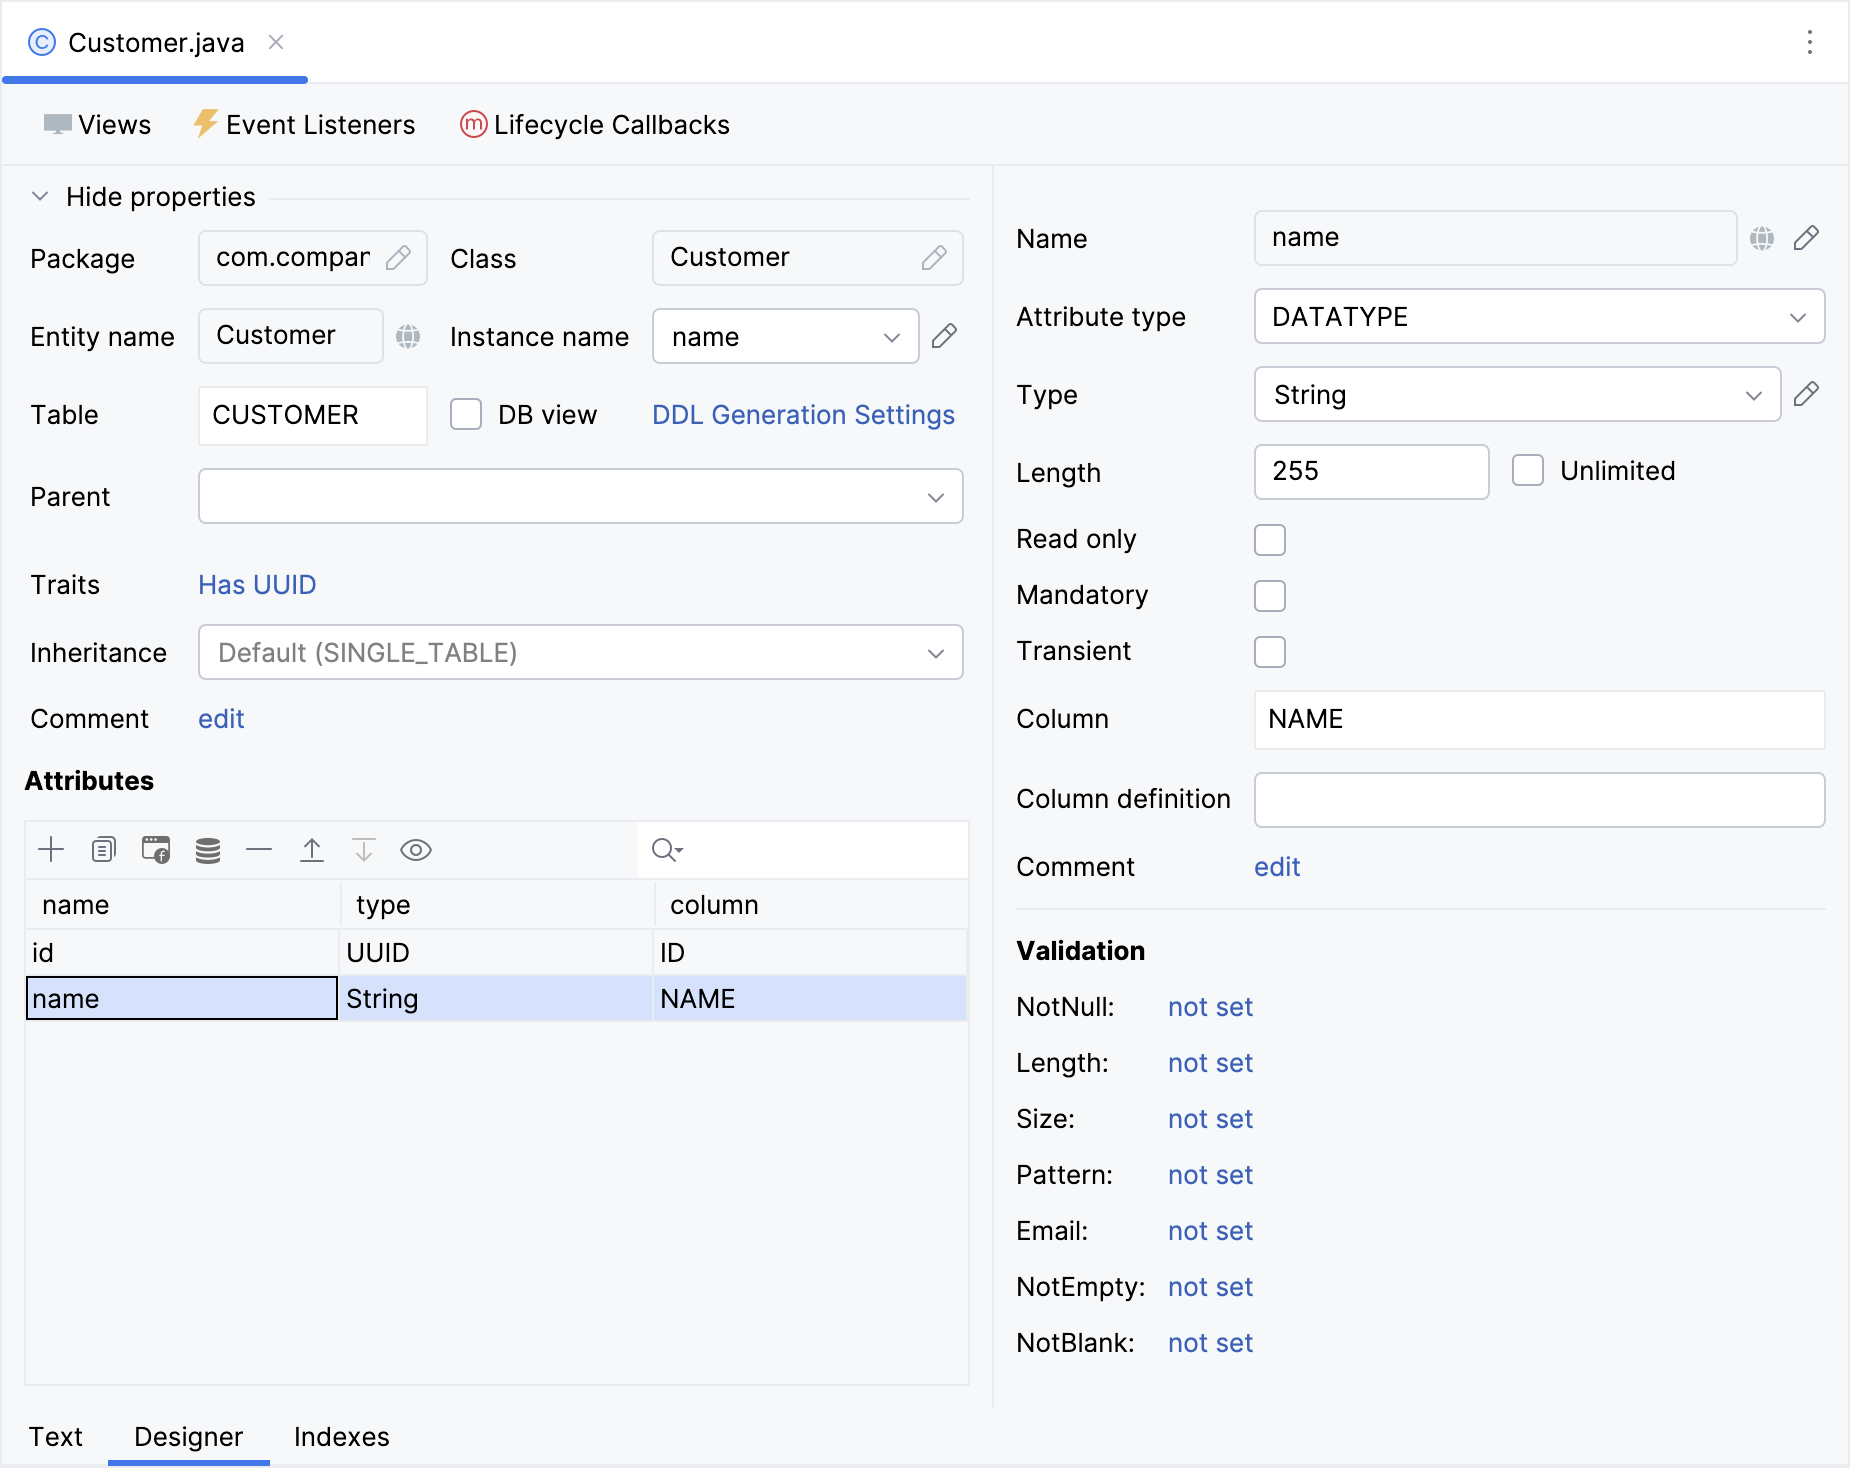
Task: Click the eye icon in Attributes toolbar
Action: coord(416,850)
